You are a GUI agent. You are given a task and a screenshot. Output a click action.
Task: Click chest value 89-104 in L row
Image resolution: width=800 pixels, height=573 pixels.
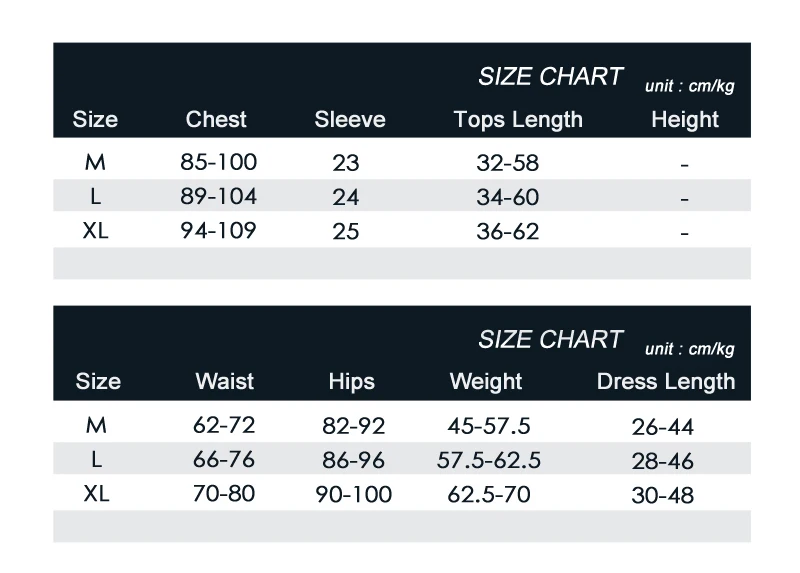pos(218,196)
